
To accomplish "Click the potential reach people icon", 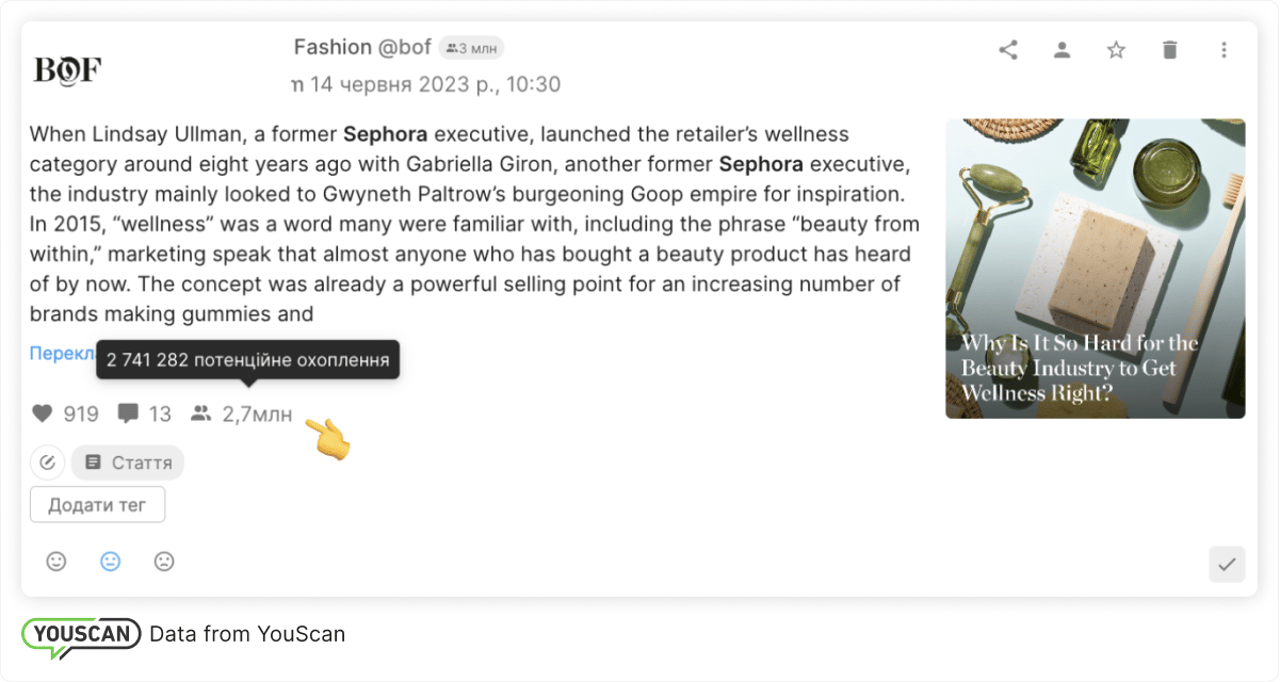I will point(202,414).
